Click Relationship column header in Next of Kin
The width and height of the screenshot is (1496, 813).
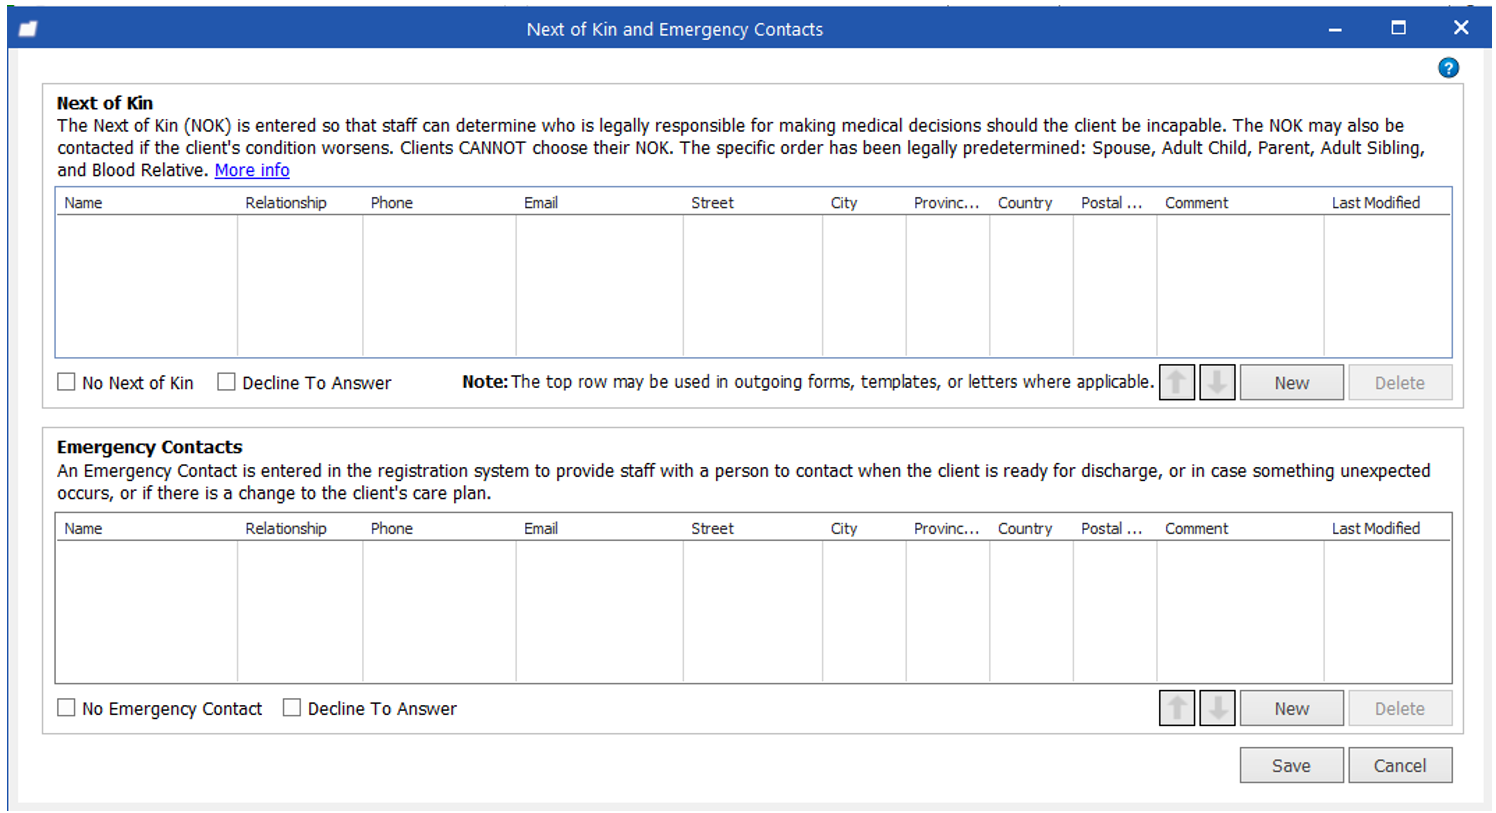pos(286,202)
